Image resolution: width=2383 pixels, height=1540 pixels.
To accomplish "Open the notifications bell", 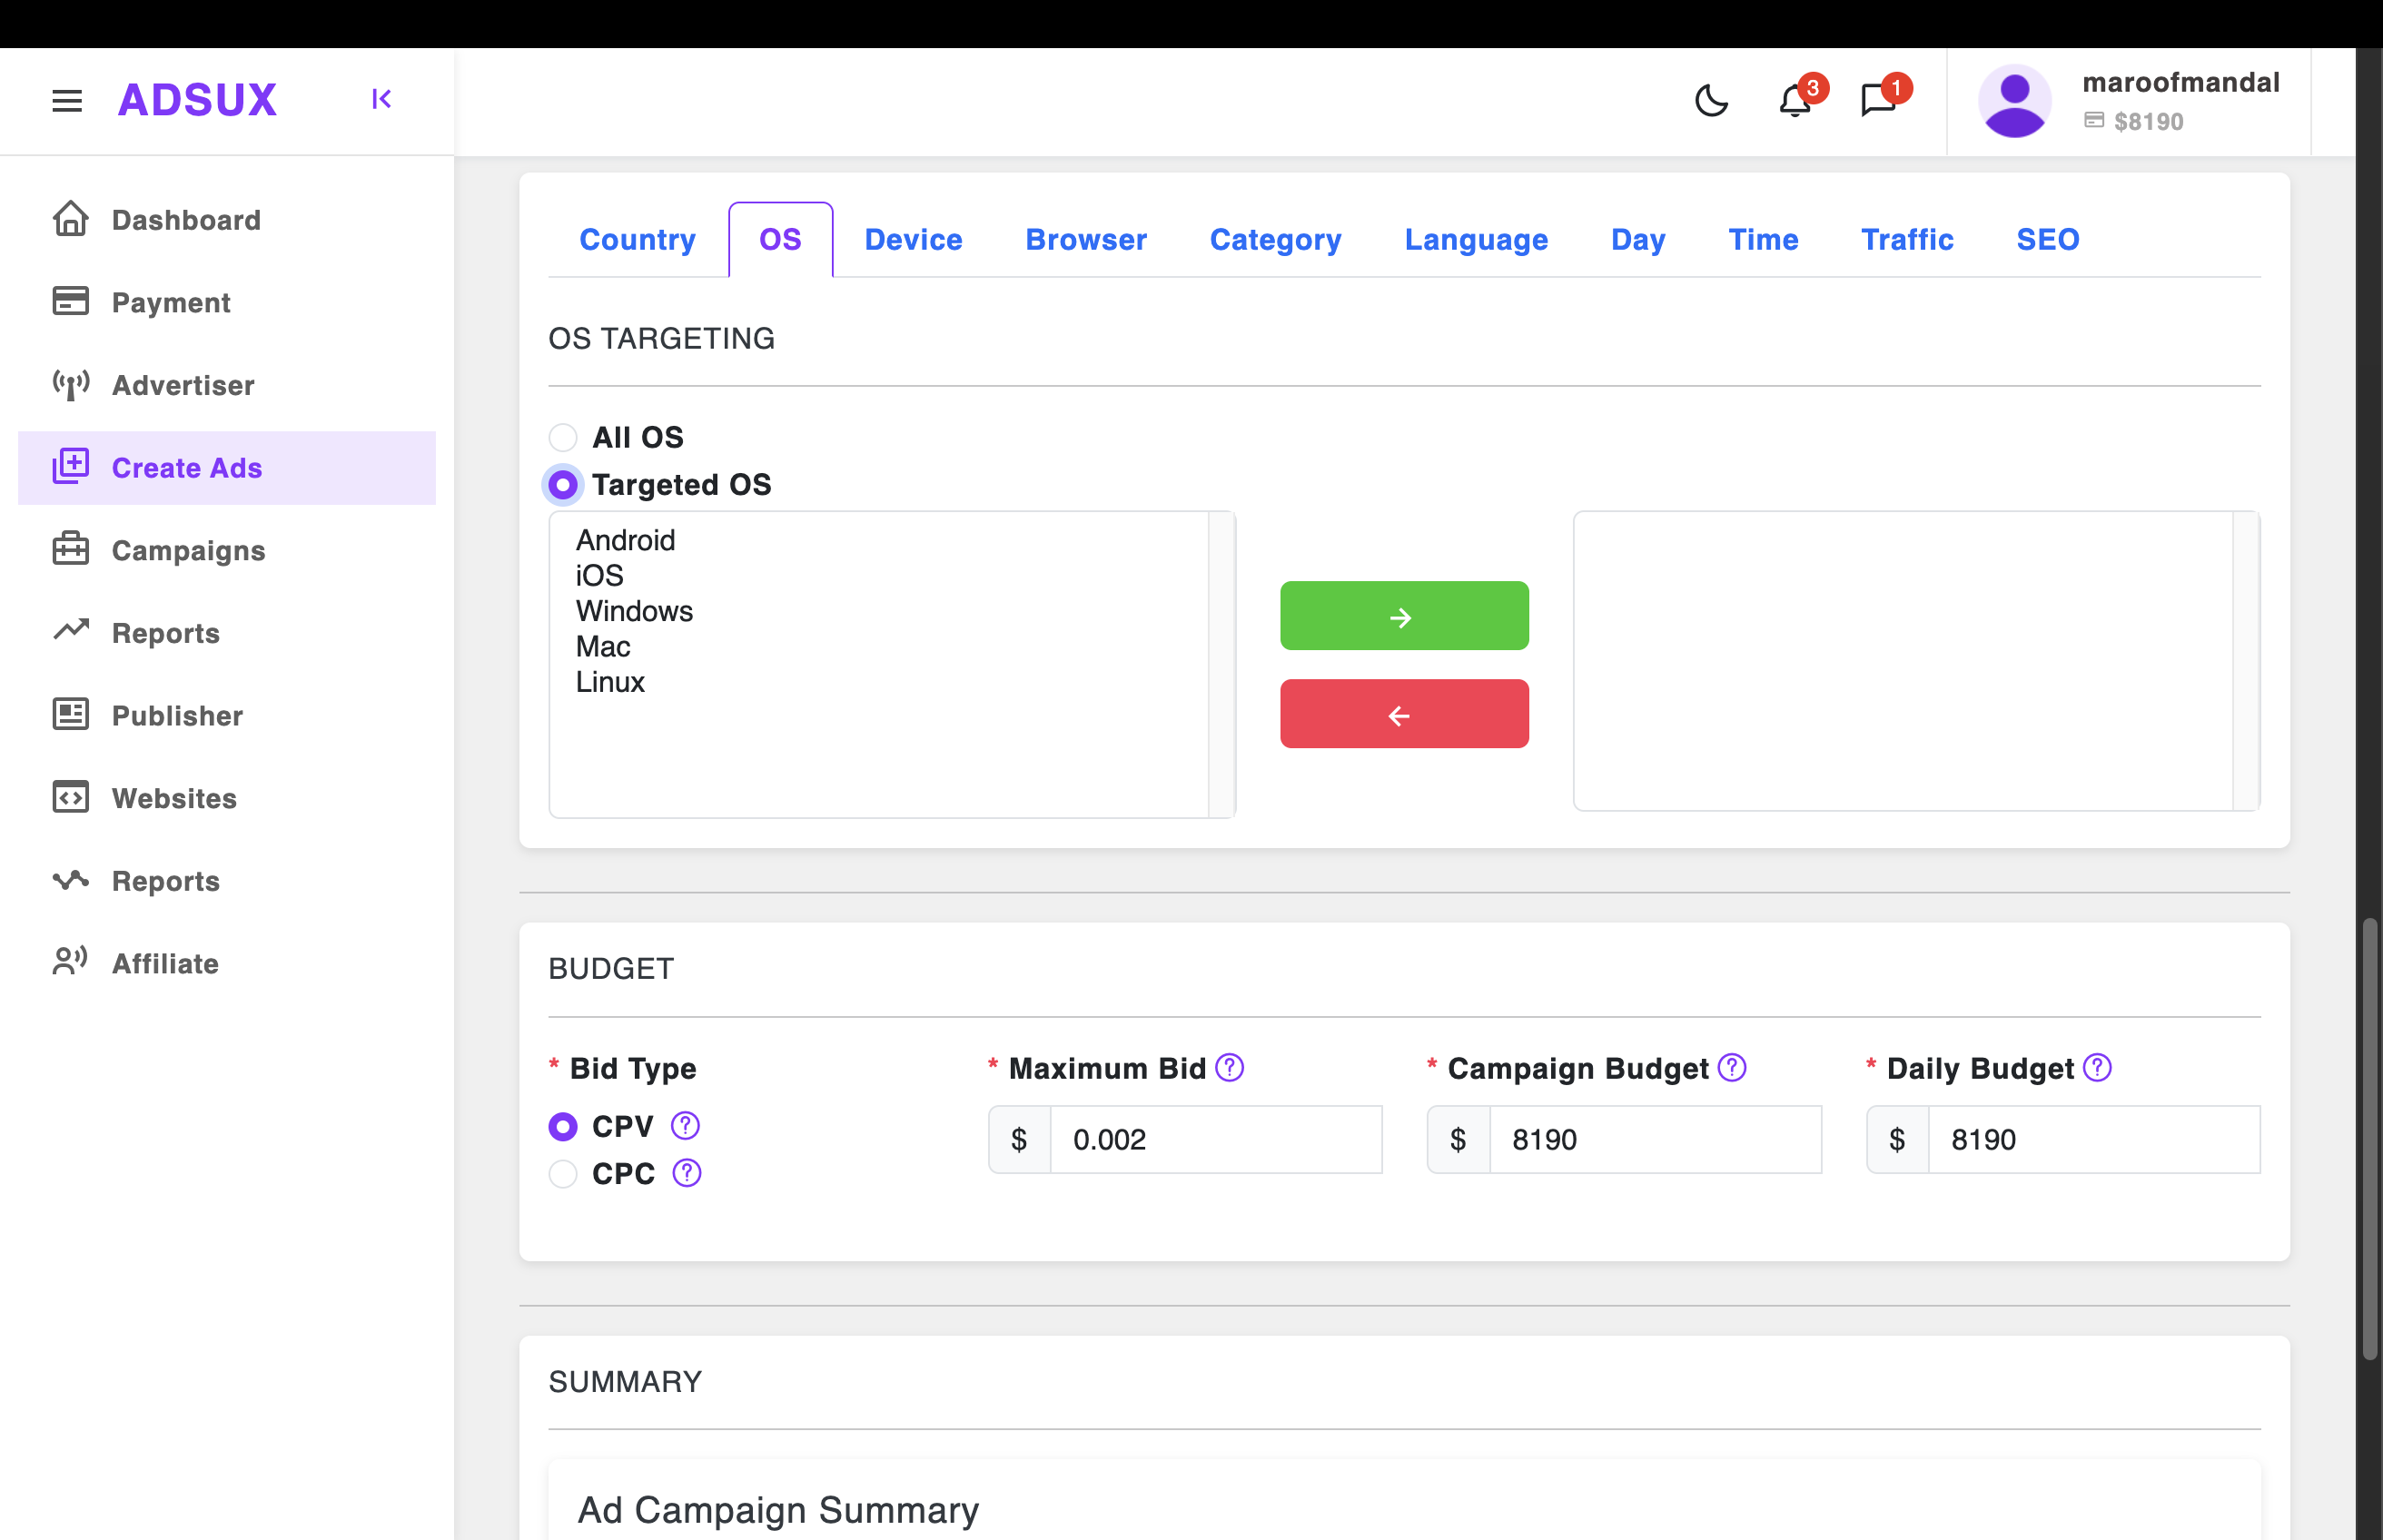I will 1795,101.
